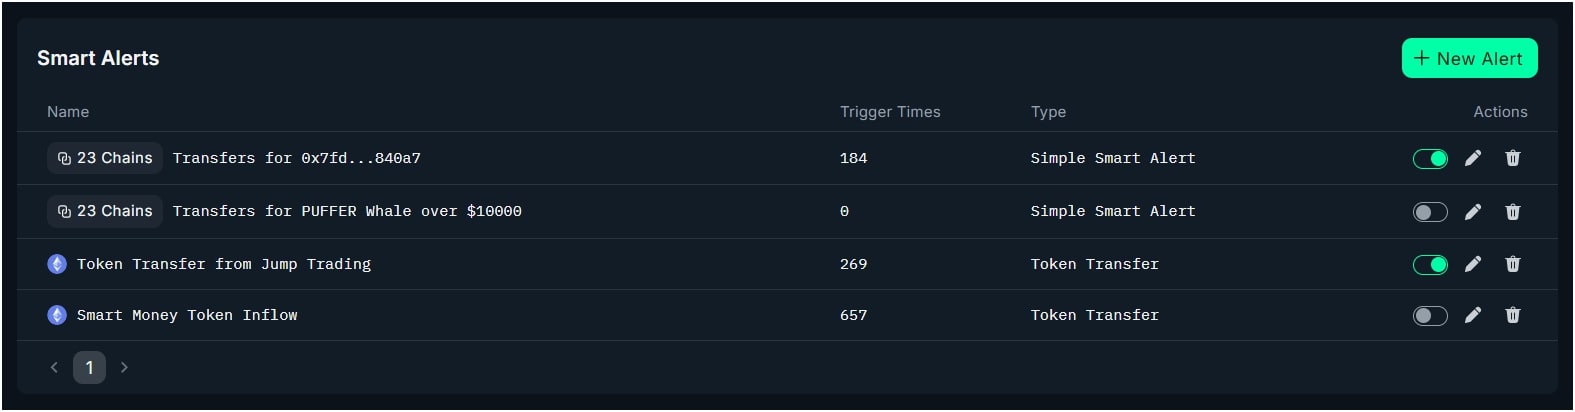Image resolution: width=1575 pixels, height=412 pixels.
Task: Go to the next page using right chevron
Action: click(x=124, y=367)
